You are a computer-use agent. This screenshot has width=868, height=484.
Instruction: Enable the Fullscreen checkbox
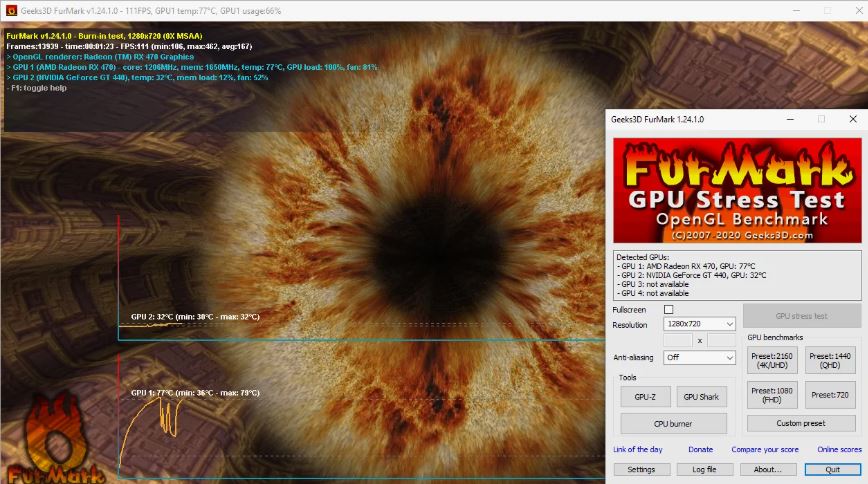coord(669,310)
